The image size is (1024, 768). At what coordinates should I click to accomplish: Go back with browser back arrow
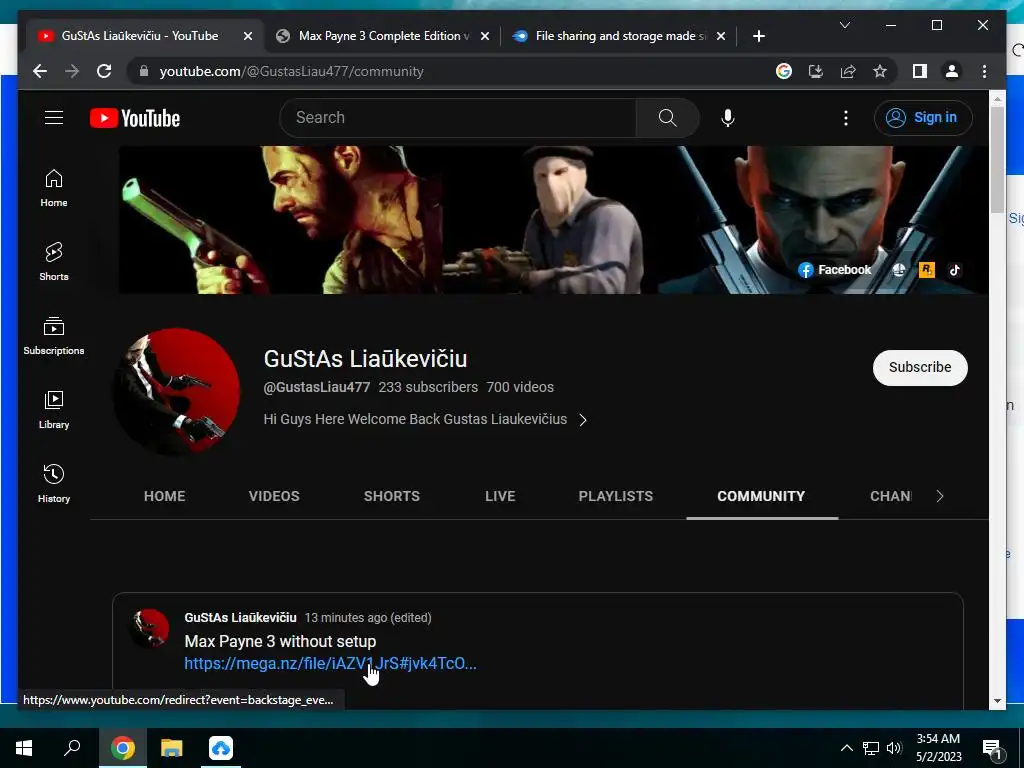click(x=40, y=71)
